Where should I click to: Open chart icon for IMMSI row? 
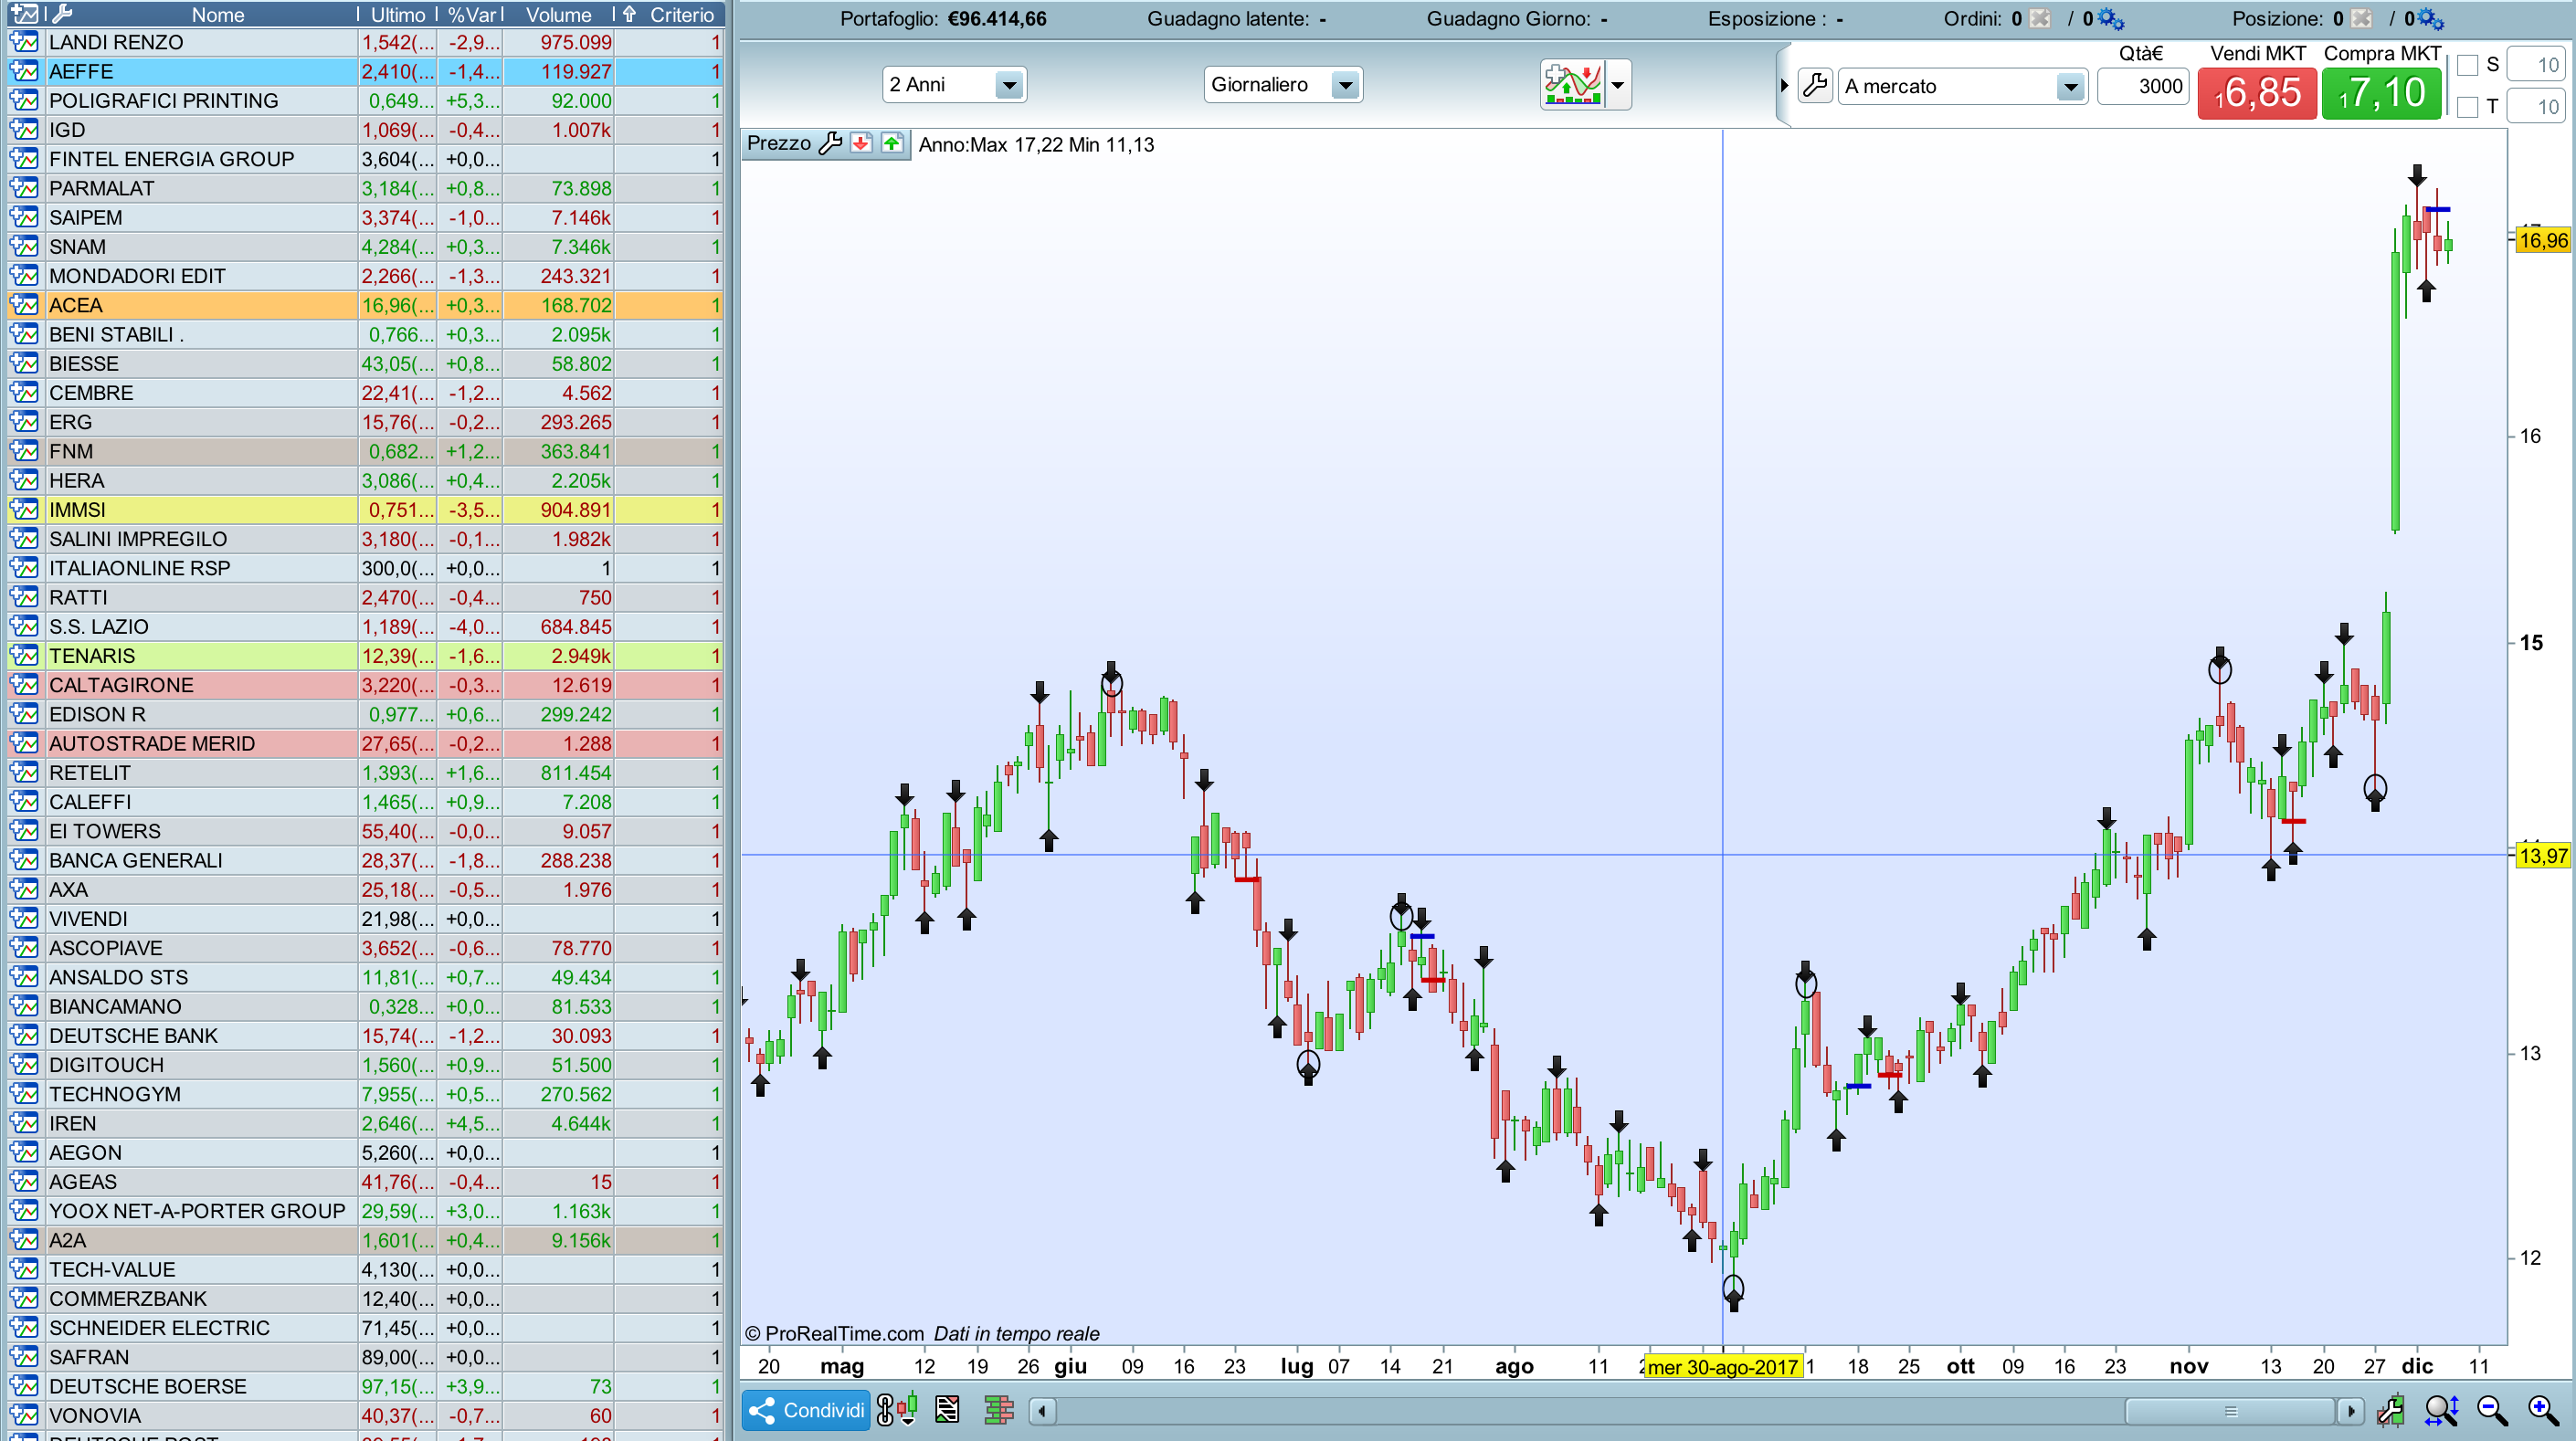[x=24, y=510]
